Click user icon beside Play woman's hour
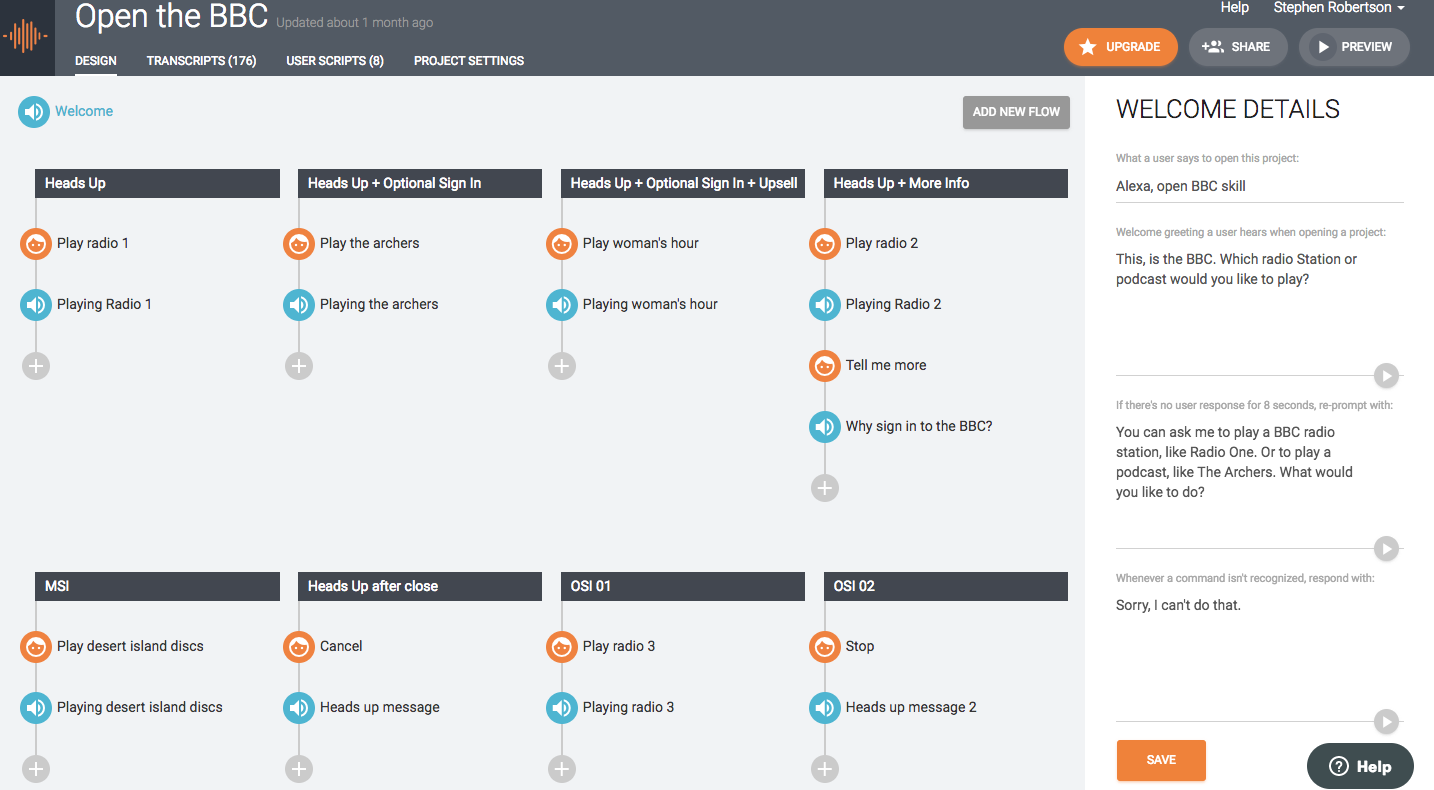This screenshot has height=790, width=1434. (562, 243)
